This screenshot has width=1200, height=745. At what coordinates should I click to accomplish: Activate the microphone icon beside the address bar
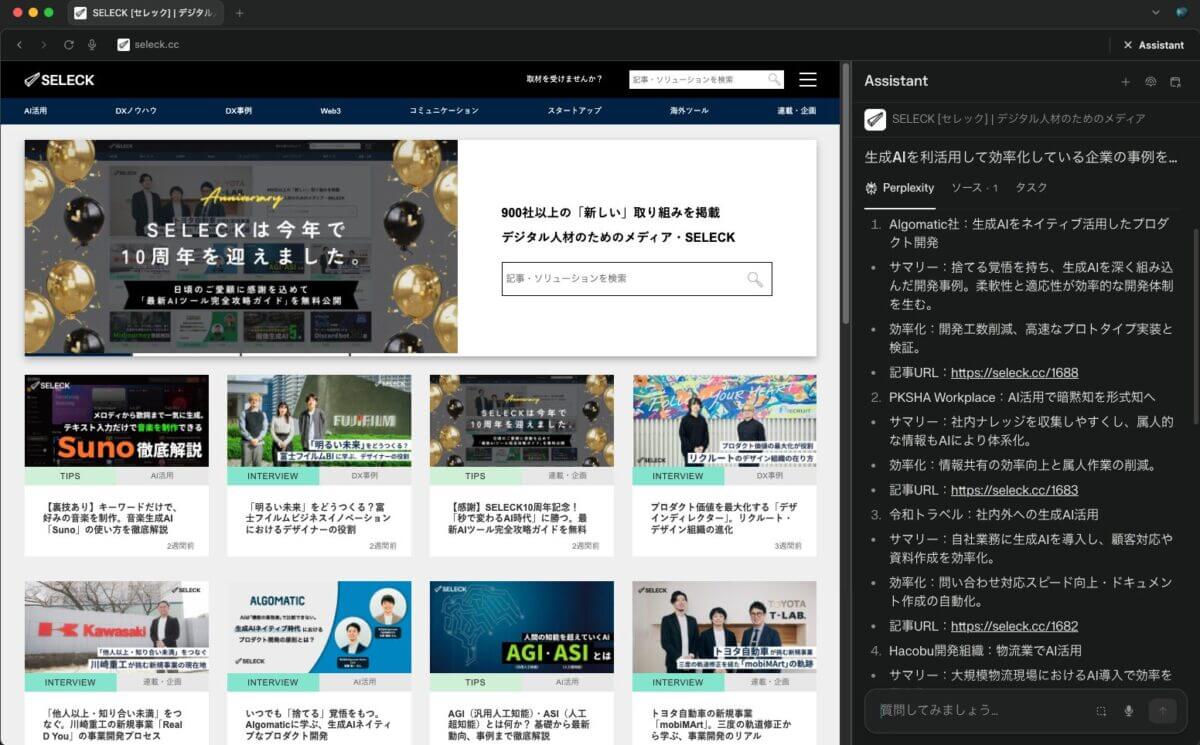[92, 45]
